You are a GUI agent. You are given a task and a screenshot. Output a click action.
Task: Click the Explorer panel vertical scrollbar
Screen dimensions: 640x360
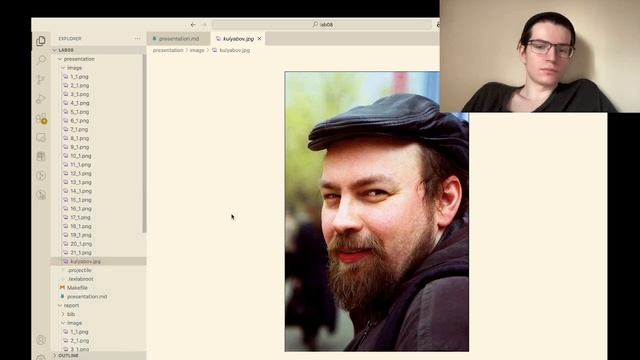[144, 143]
